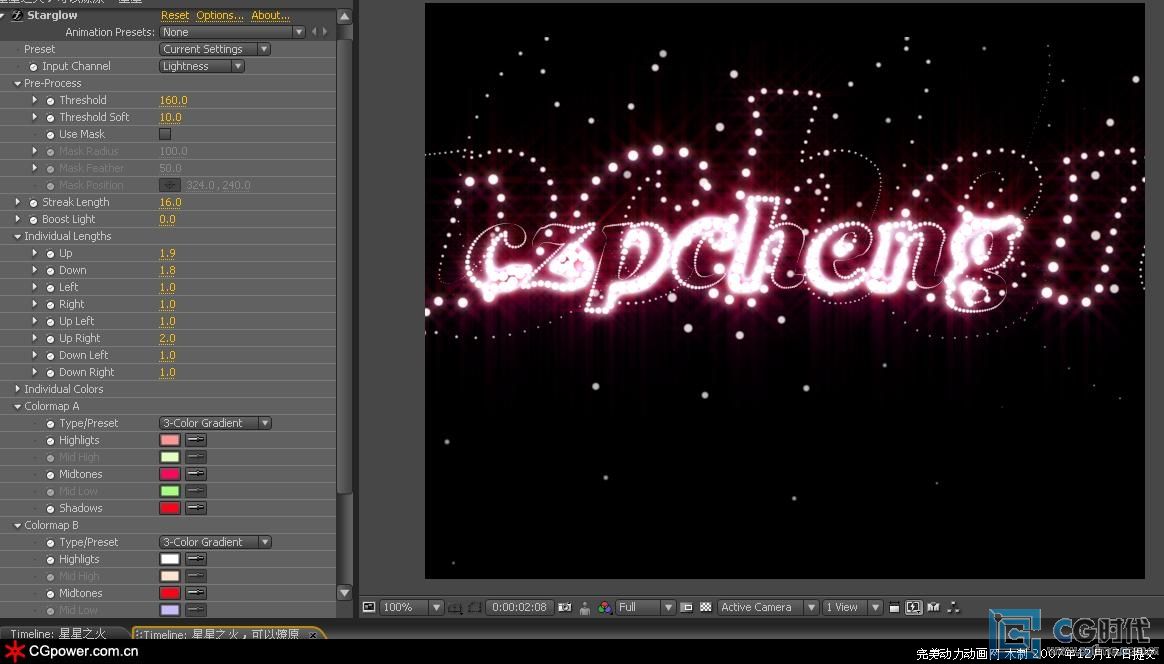Toggle stopwatch for Streak Length
This screenshot has height=664, width=1164.
click(x=33, y=202)
